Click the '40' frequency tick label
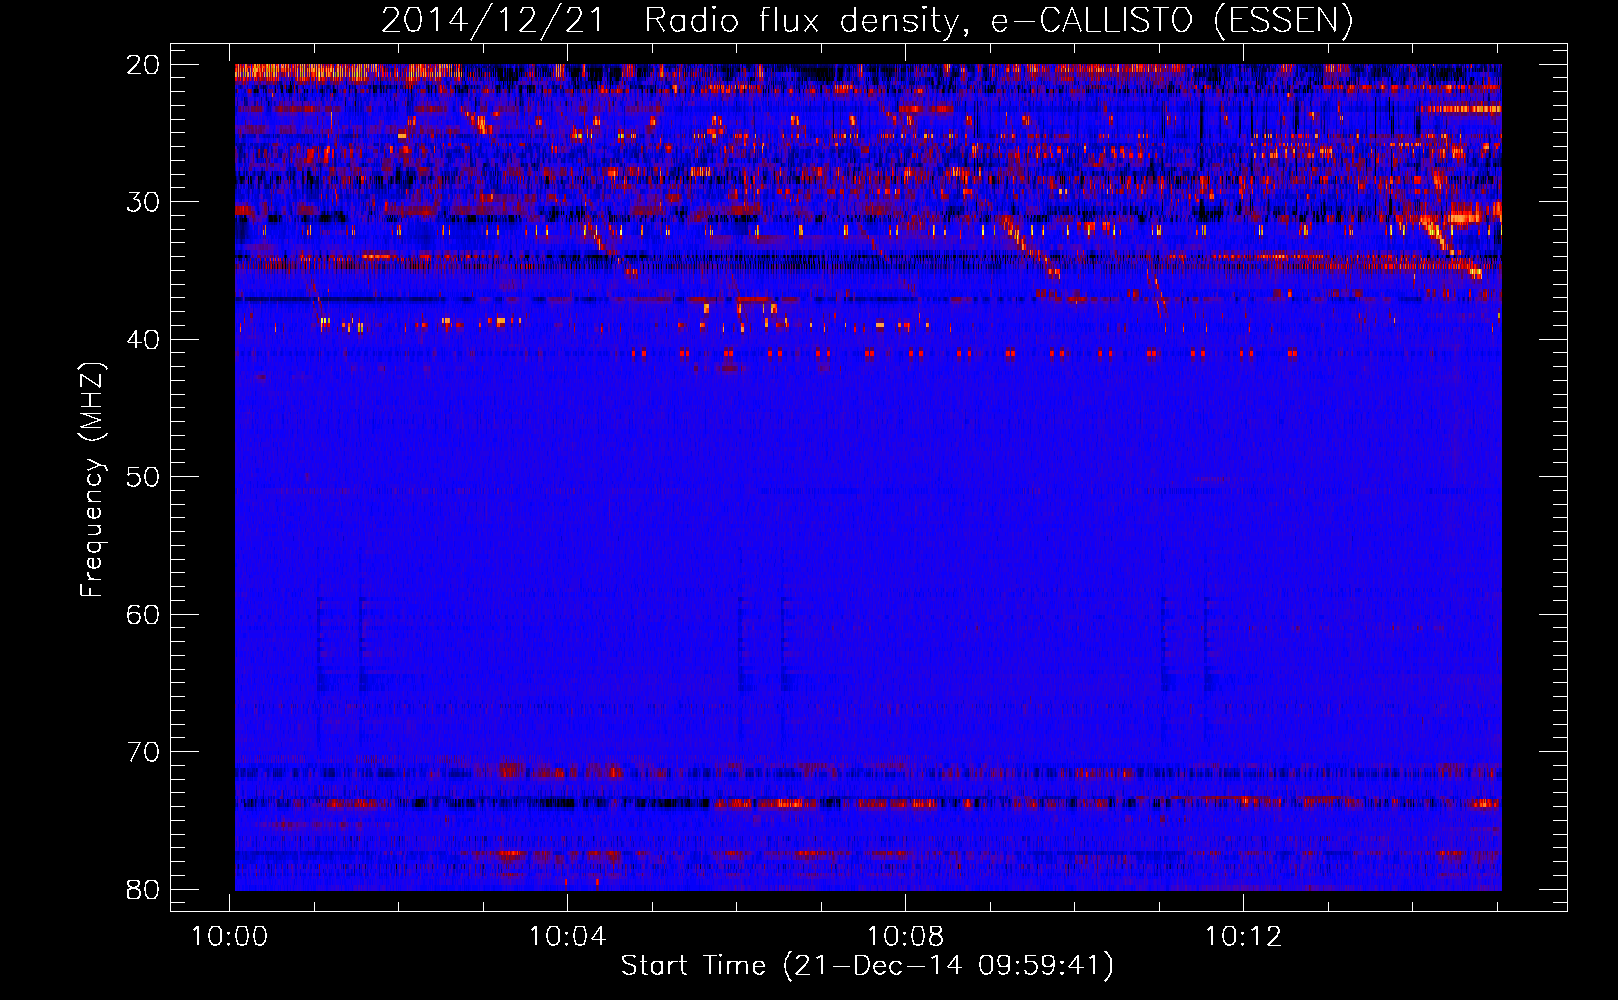Screen dimensions: 1618x1000 (143, 340)
